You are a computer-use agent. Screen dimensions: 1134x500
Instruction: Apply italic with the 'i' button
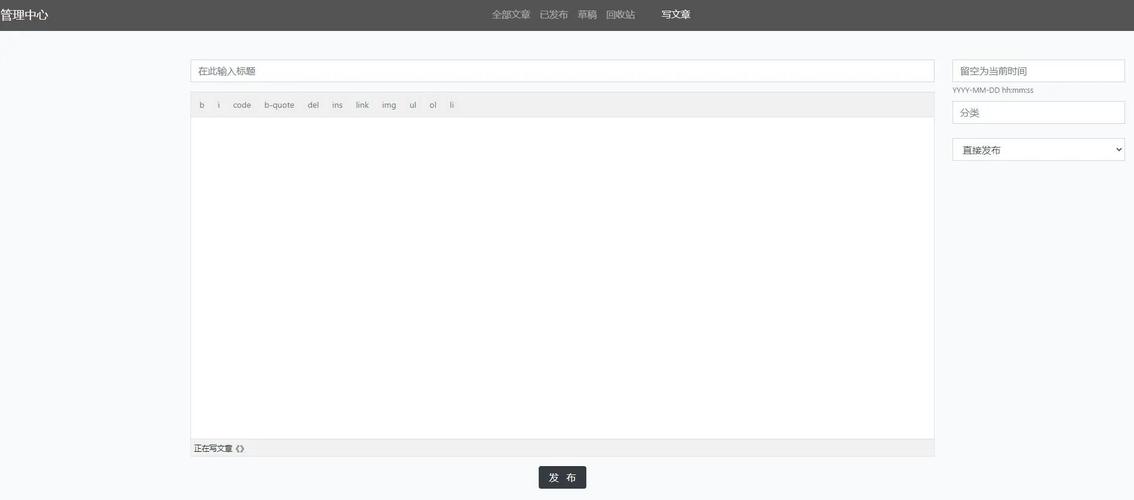[219, 105]
